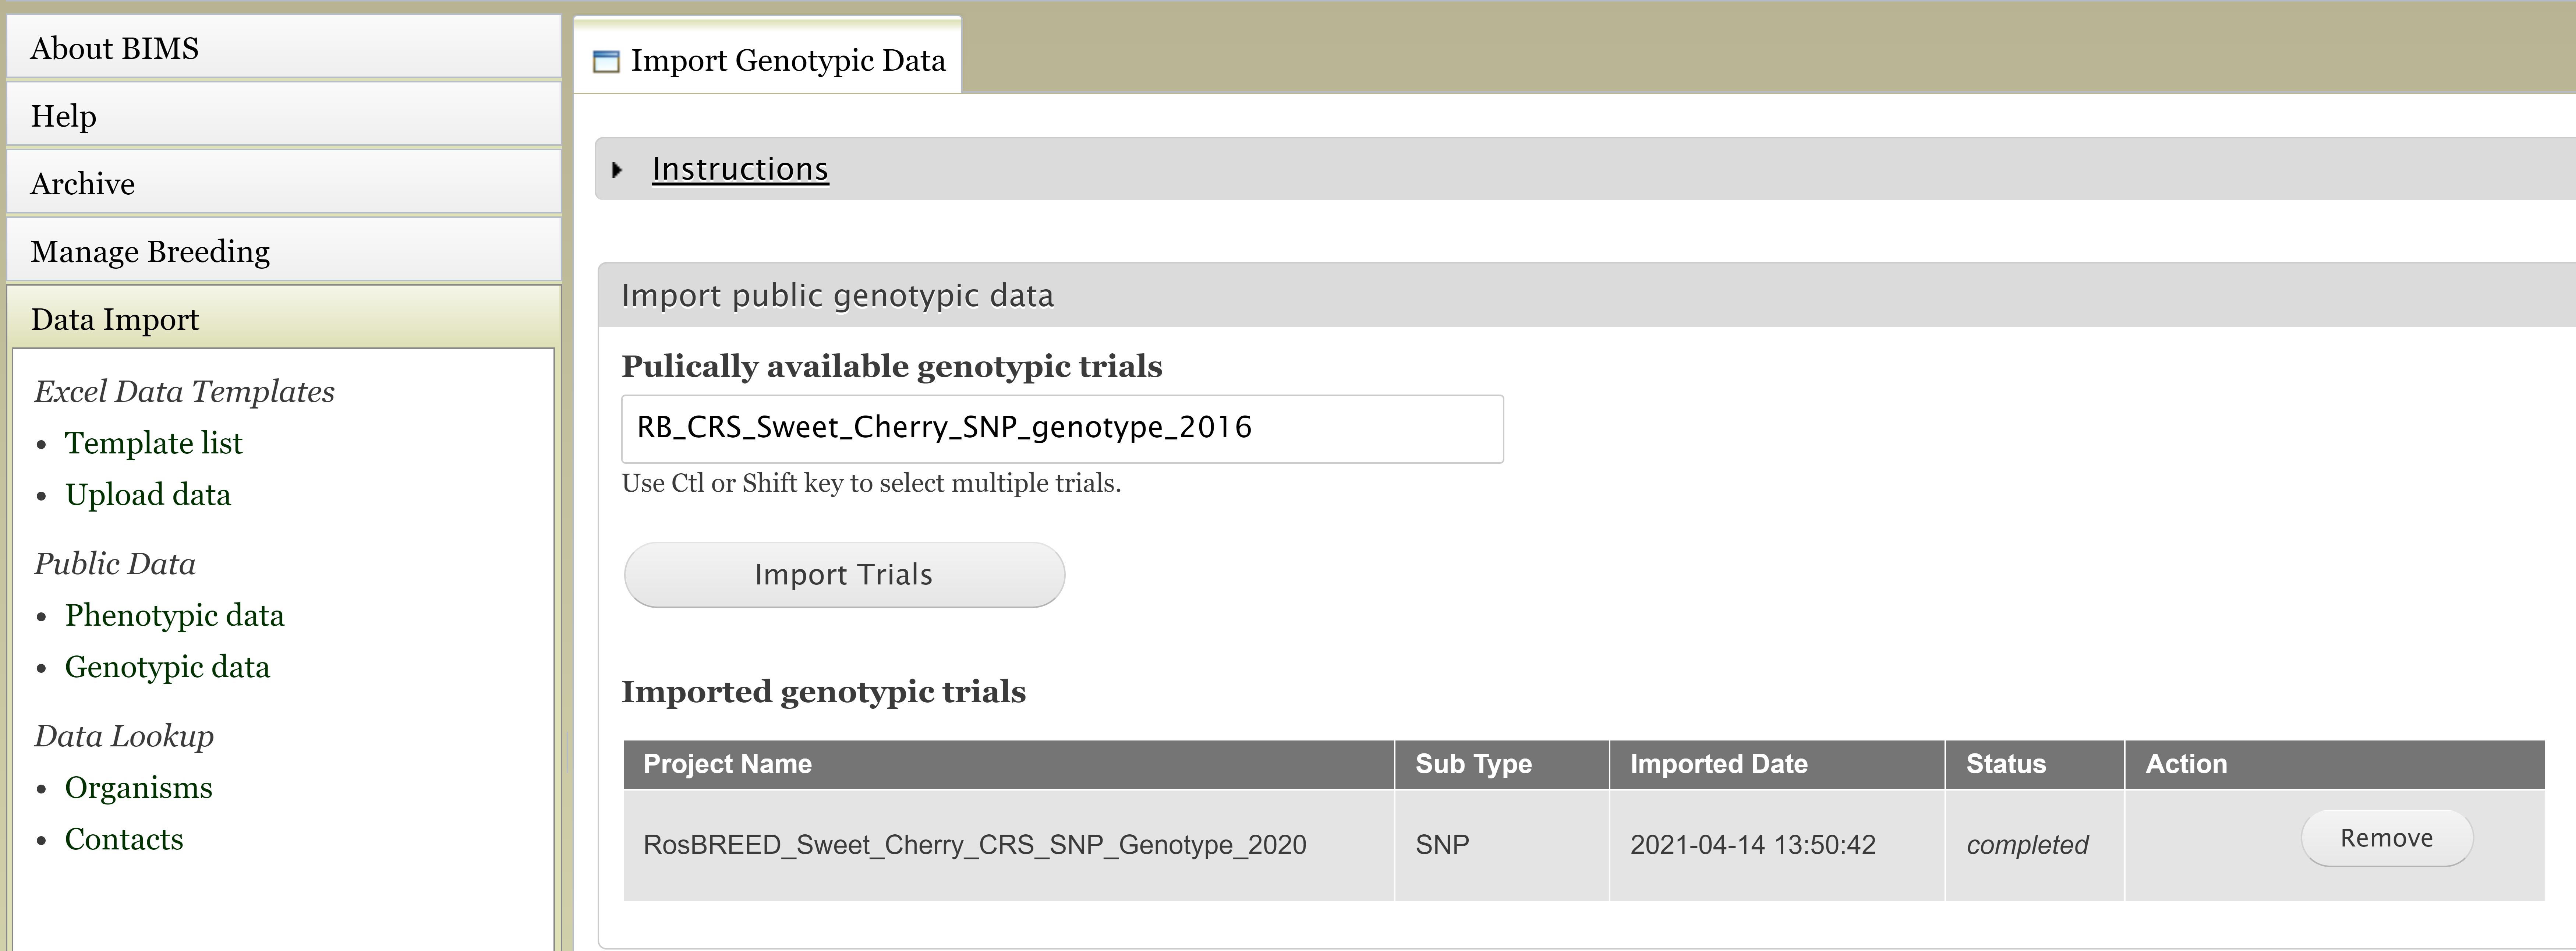Screen dimensions: 2576x951
Task: Open the About BIMS menu section
Action: pos(284,48)
